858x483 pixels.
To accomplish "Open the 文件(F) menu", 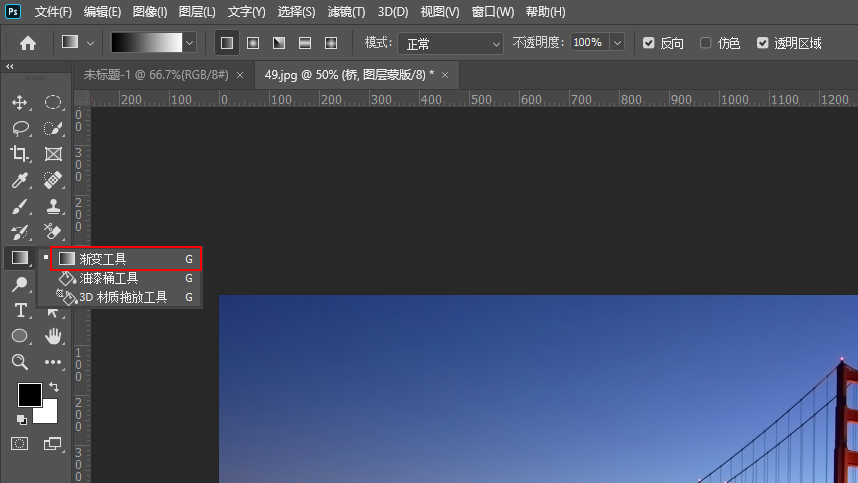I will point(53,11).
